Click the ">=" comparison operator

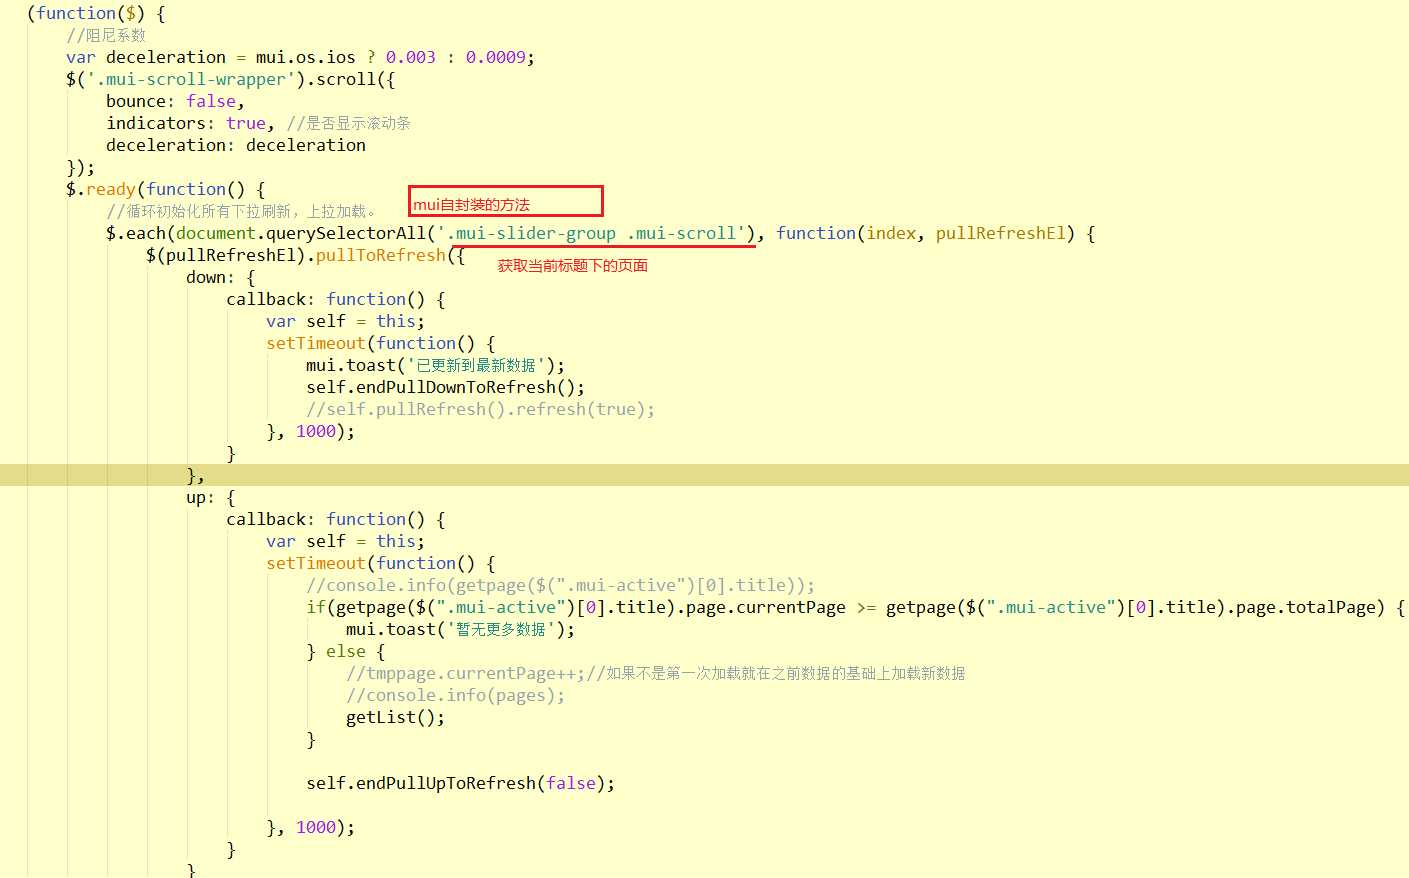[x=866, y=607]
